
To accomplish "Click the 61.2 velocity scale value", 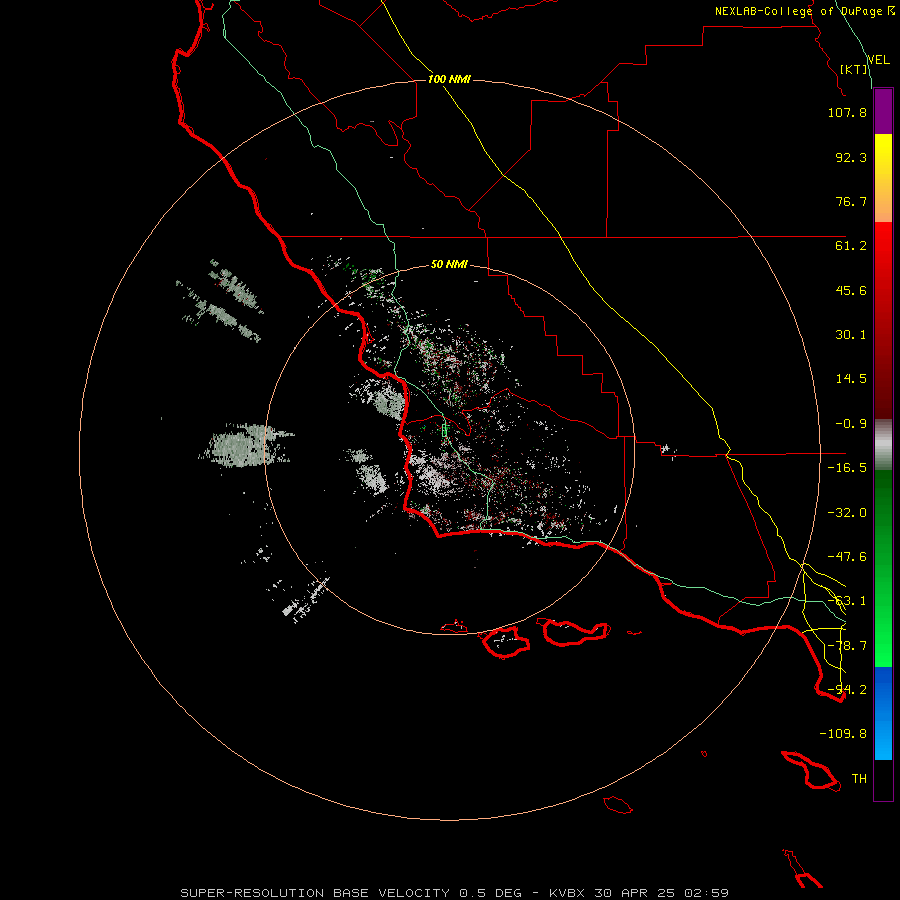I will [851, 246].
